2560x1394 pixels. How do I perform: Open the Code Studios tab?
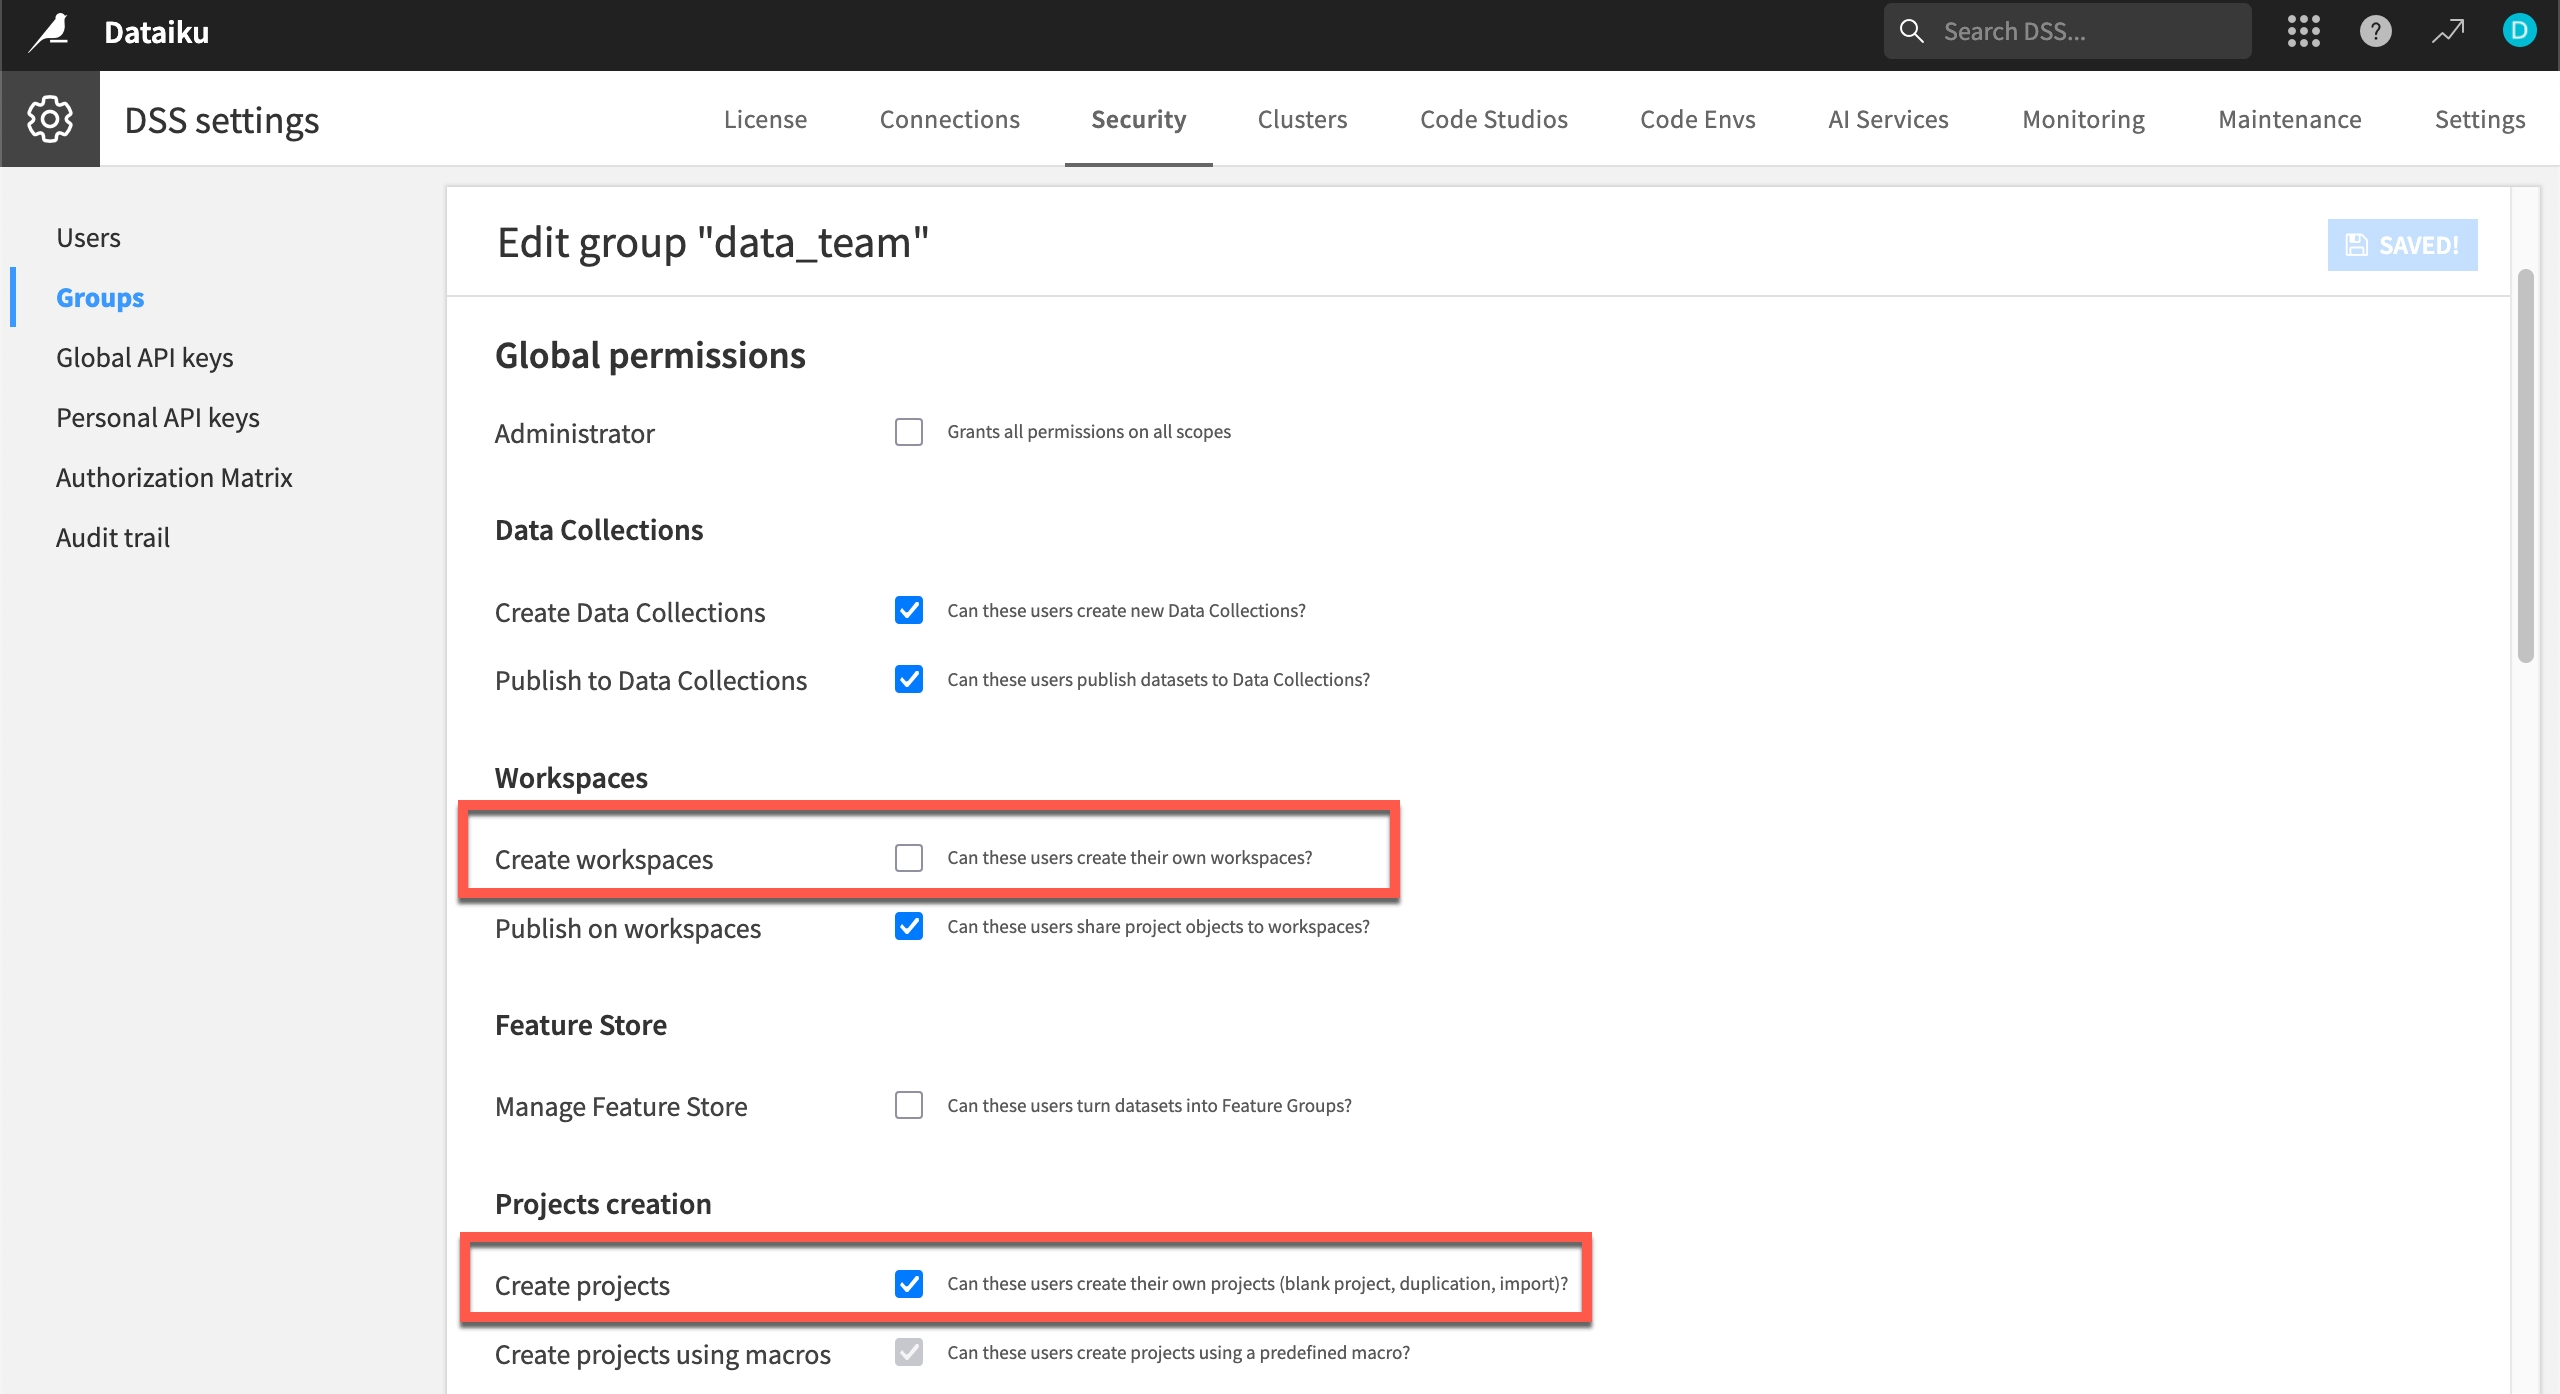tap(1493, 119)
